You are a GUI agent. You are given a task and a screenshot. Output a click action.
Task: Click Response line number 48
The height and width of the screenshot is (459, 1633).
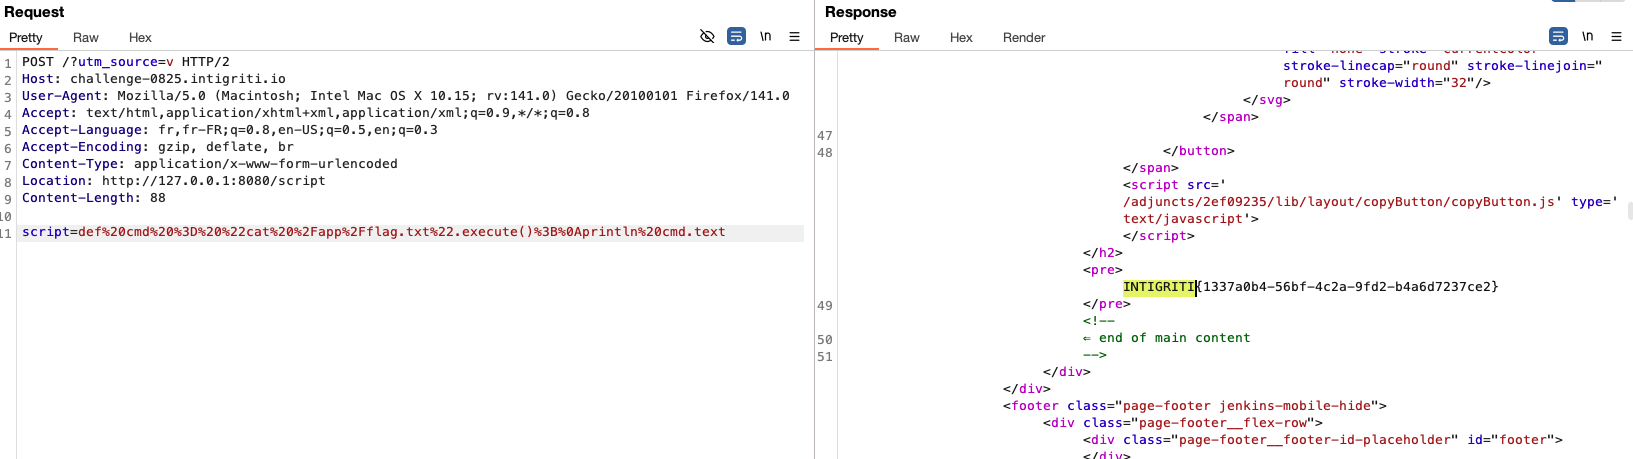[825, 153]
